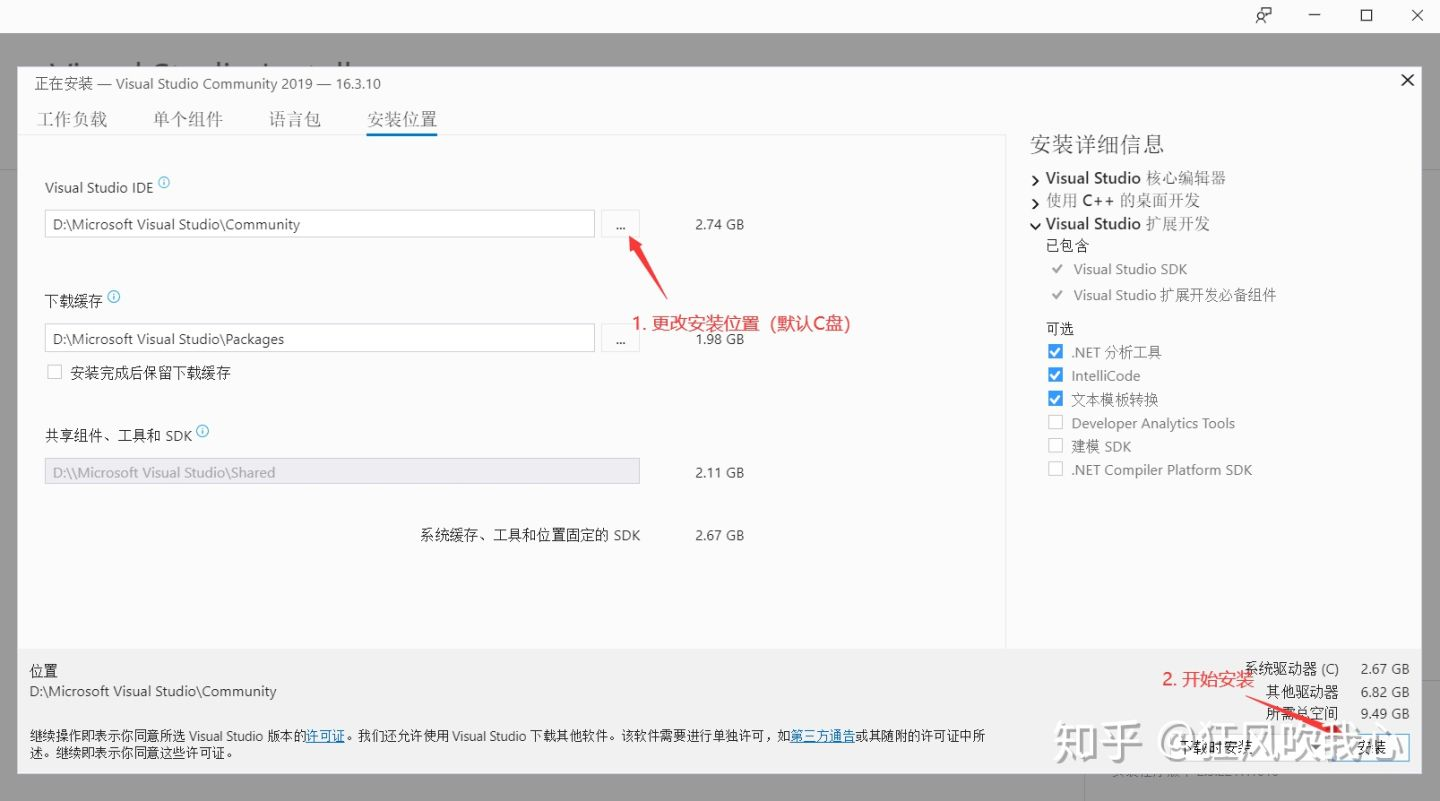Expand the Visual Studio 核心编辑器 section
The image size is (1440, 801).
pyautogui.click(x=1035, y=179)
